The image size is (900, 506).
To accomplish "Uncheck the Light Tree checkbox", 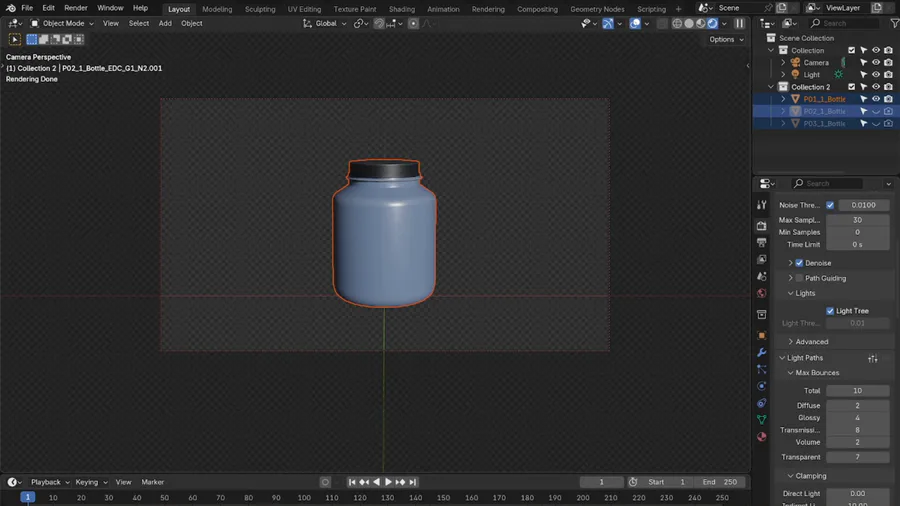I will tap(830, 311).
